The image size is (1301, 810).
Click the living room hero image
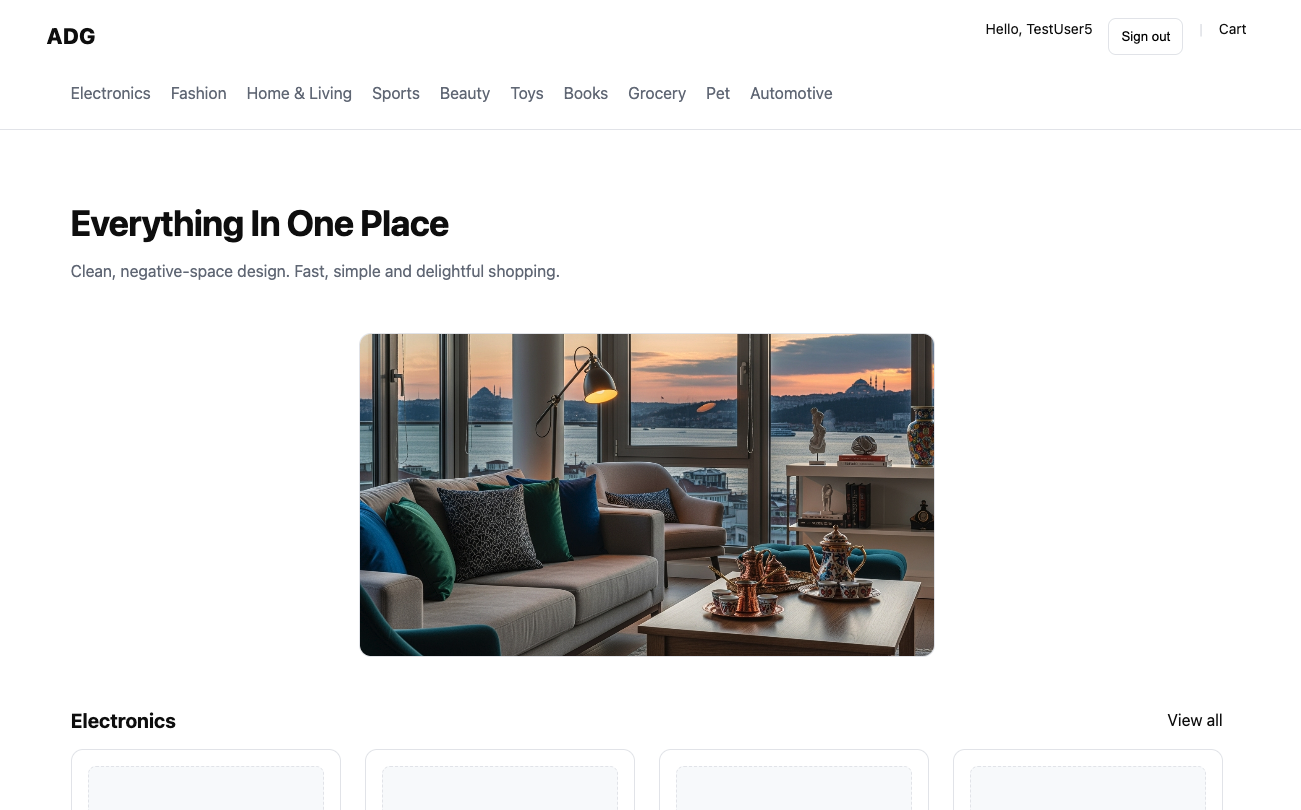(647, 495)
